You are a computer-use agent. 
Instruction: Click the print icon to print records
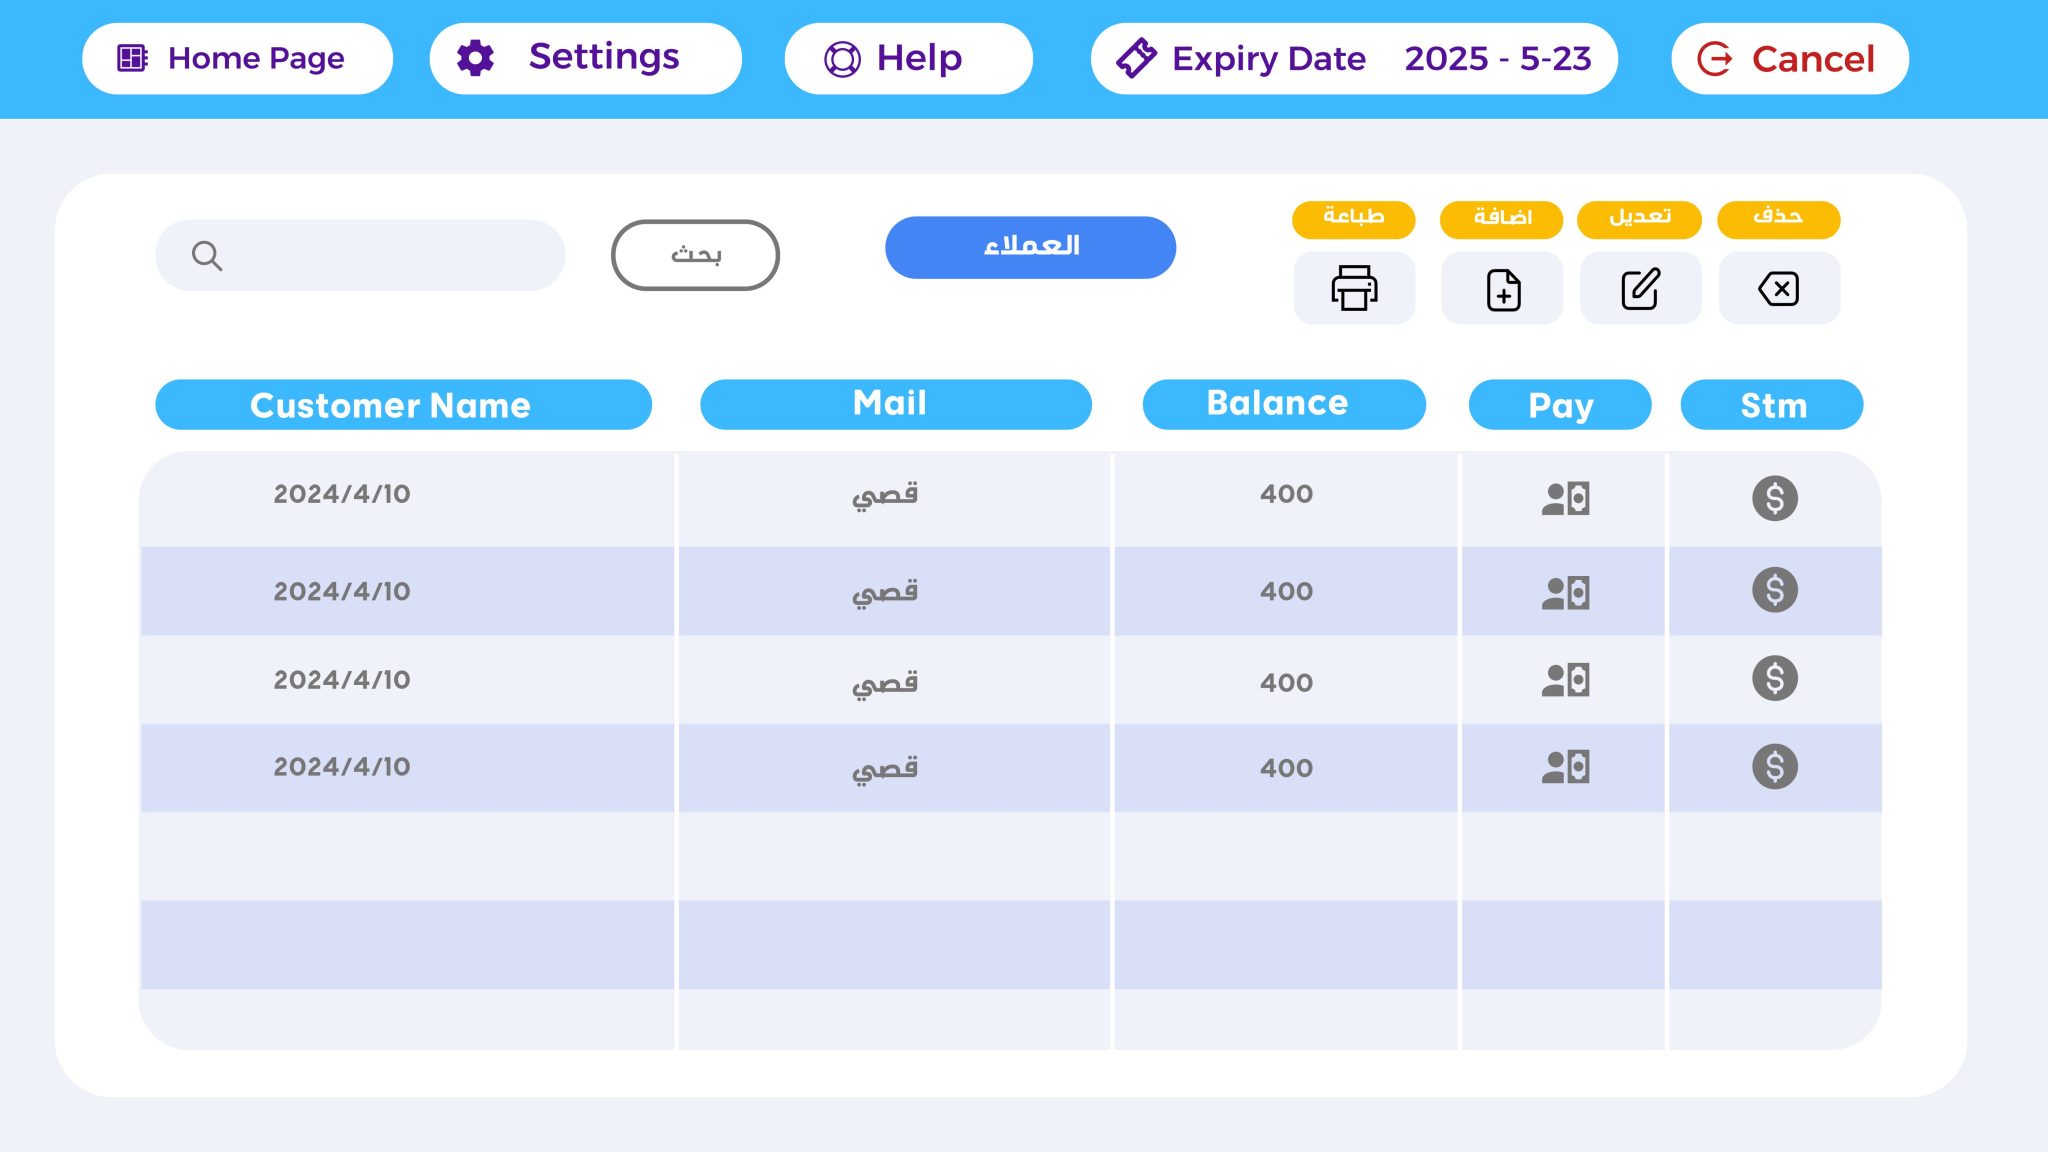tap(1355, 287)
